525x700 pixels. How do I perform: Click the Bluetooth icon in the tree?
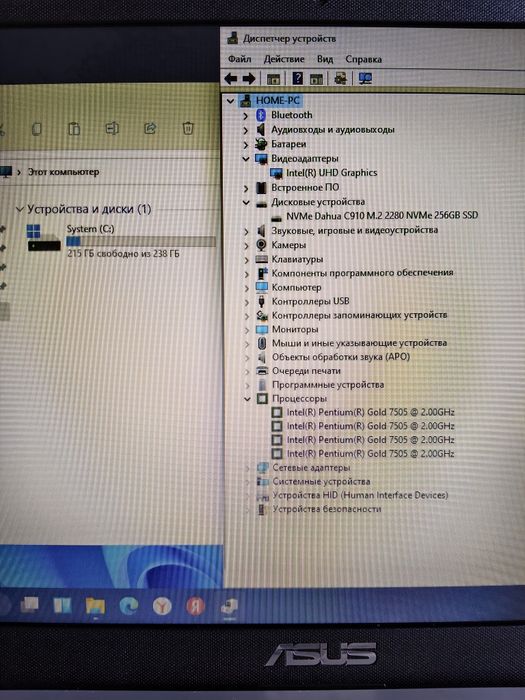[261, 115]
